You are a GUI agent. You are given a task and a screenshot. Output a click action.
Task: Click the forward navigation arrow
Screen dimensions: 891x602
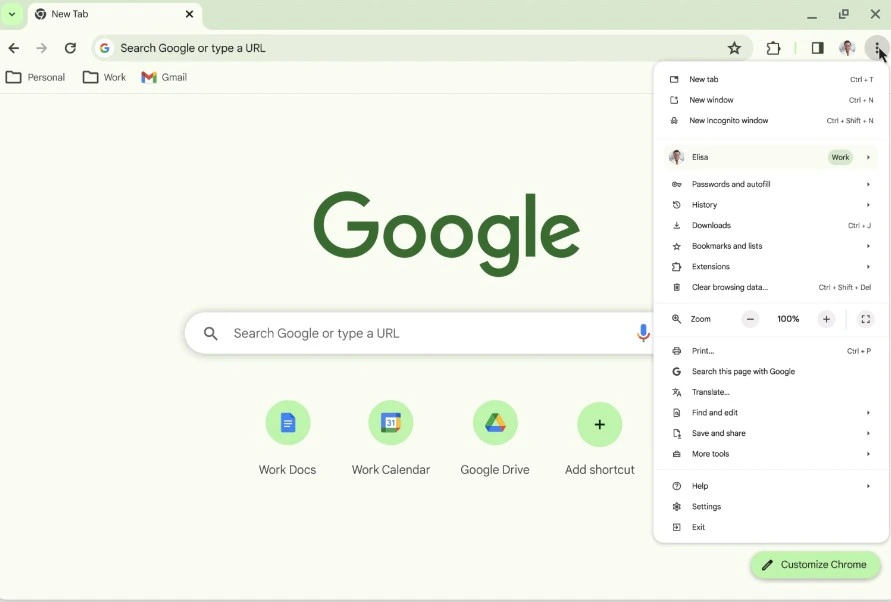point(41,48)
